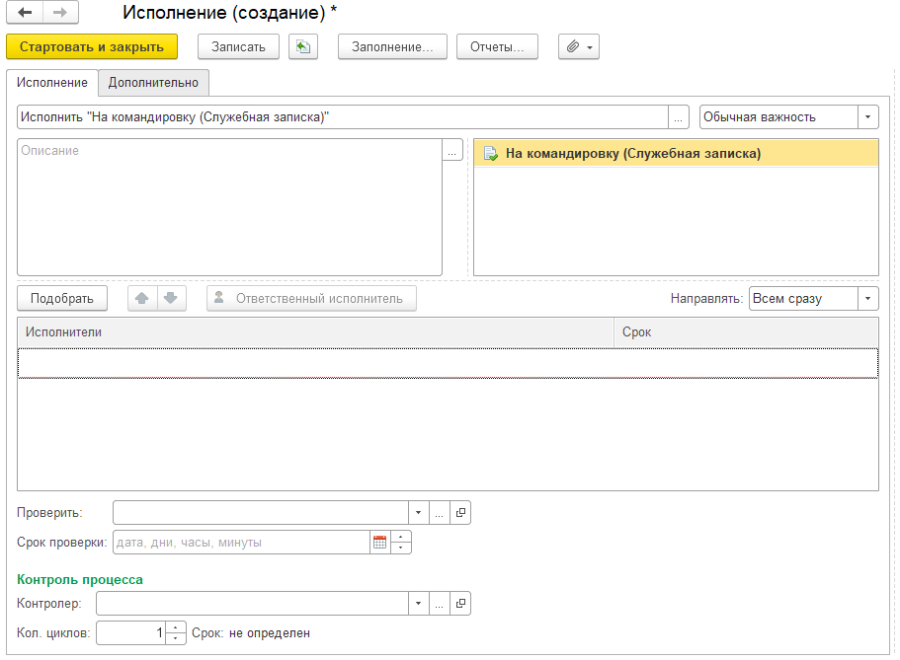This screenshot has width=900, height=660.
Task: Open the paperclip attachments menu
Action: (x=578, y=47)
